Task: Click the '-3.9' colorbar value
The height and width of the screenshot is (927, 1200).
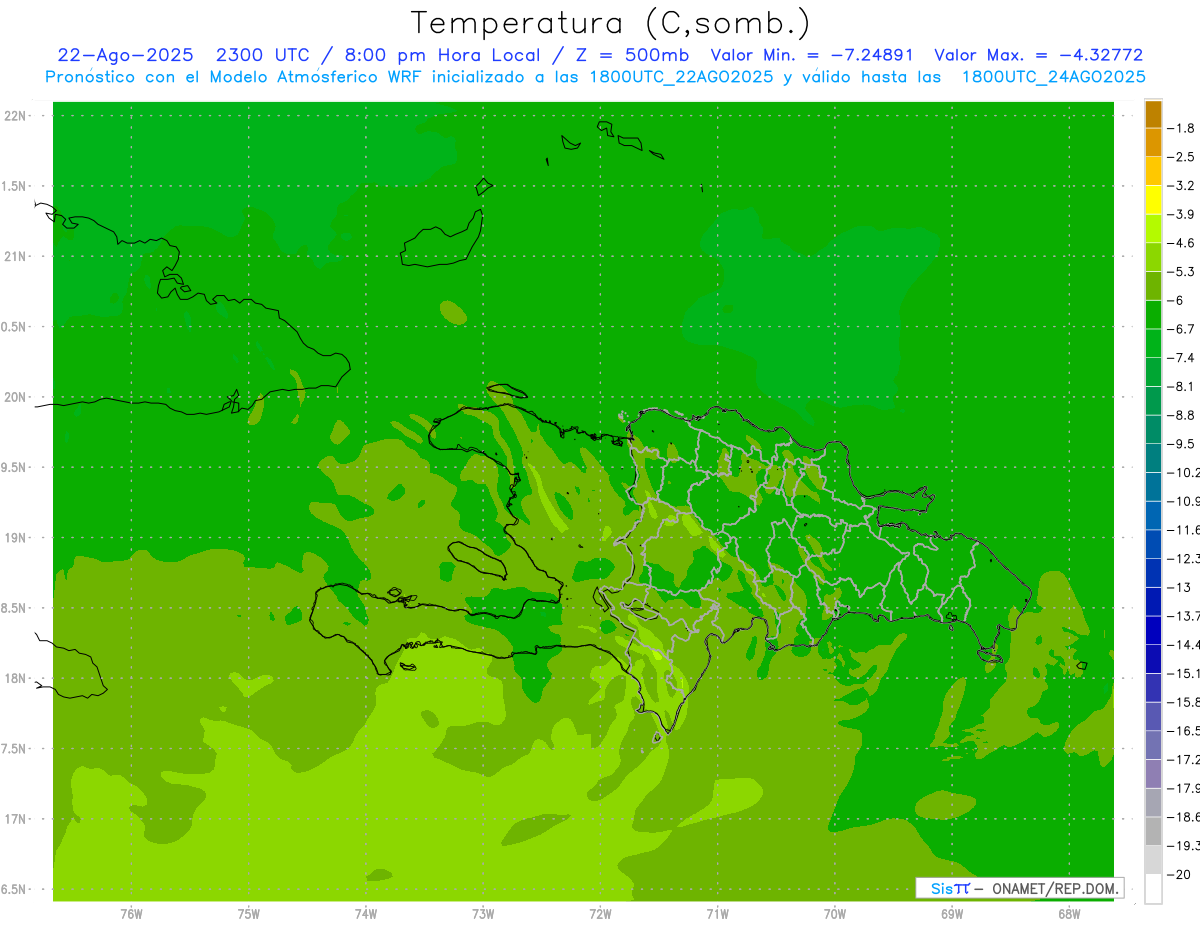Action: [1181, 214]
